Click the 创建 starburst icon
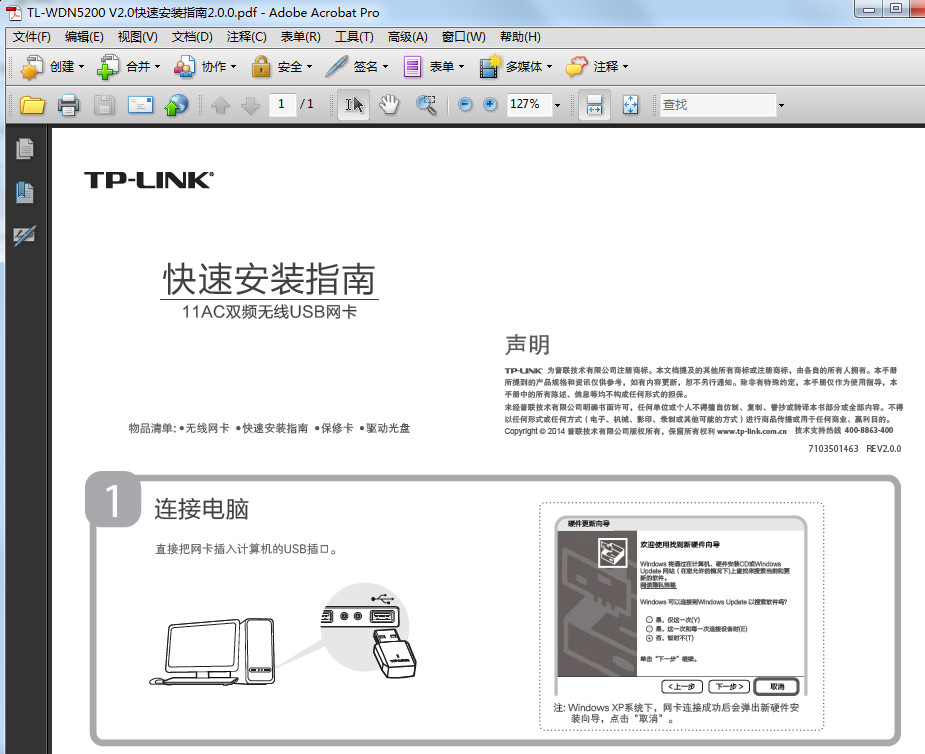 click(x=32, y=67)
